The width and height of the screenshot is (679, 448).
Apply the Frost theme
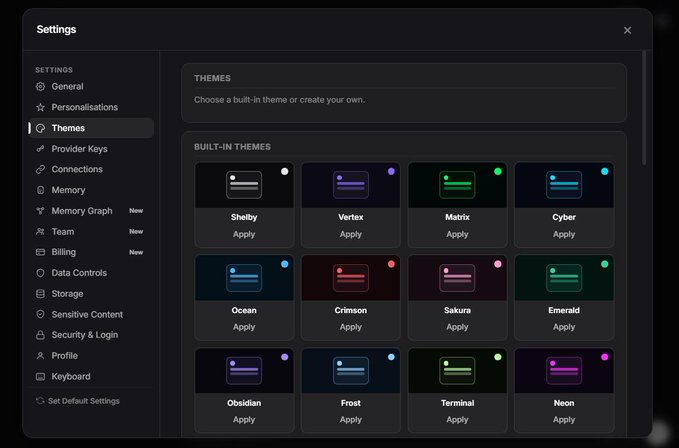pos(351,419)
